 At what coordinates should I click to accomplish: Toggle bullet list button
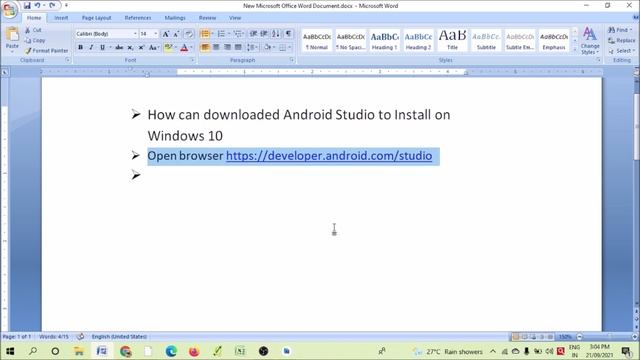click(x=205, y=34)
